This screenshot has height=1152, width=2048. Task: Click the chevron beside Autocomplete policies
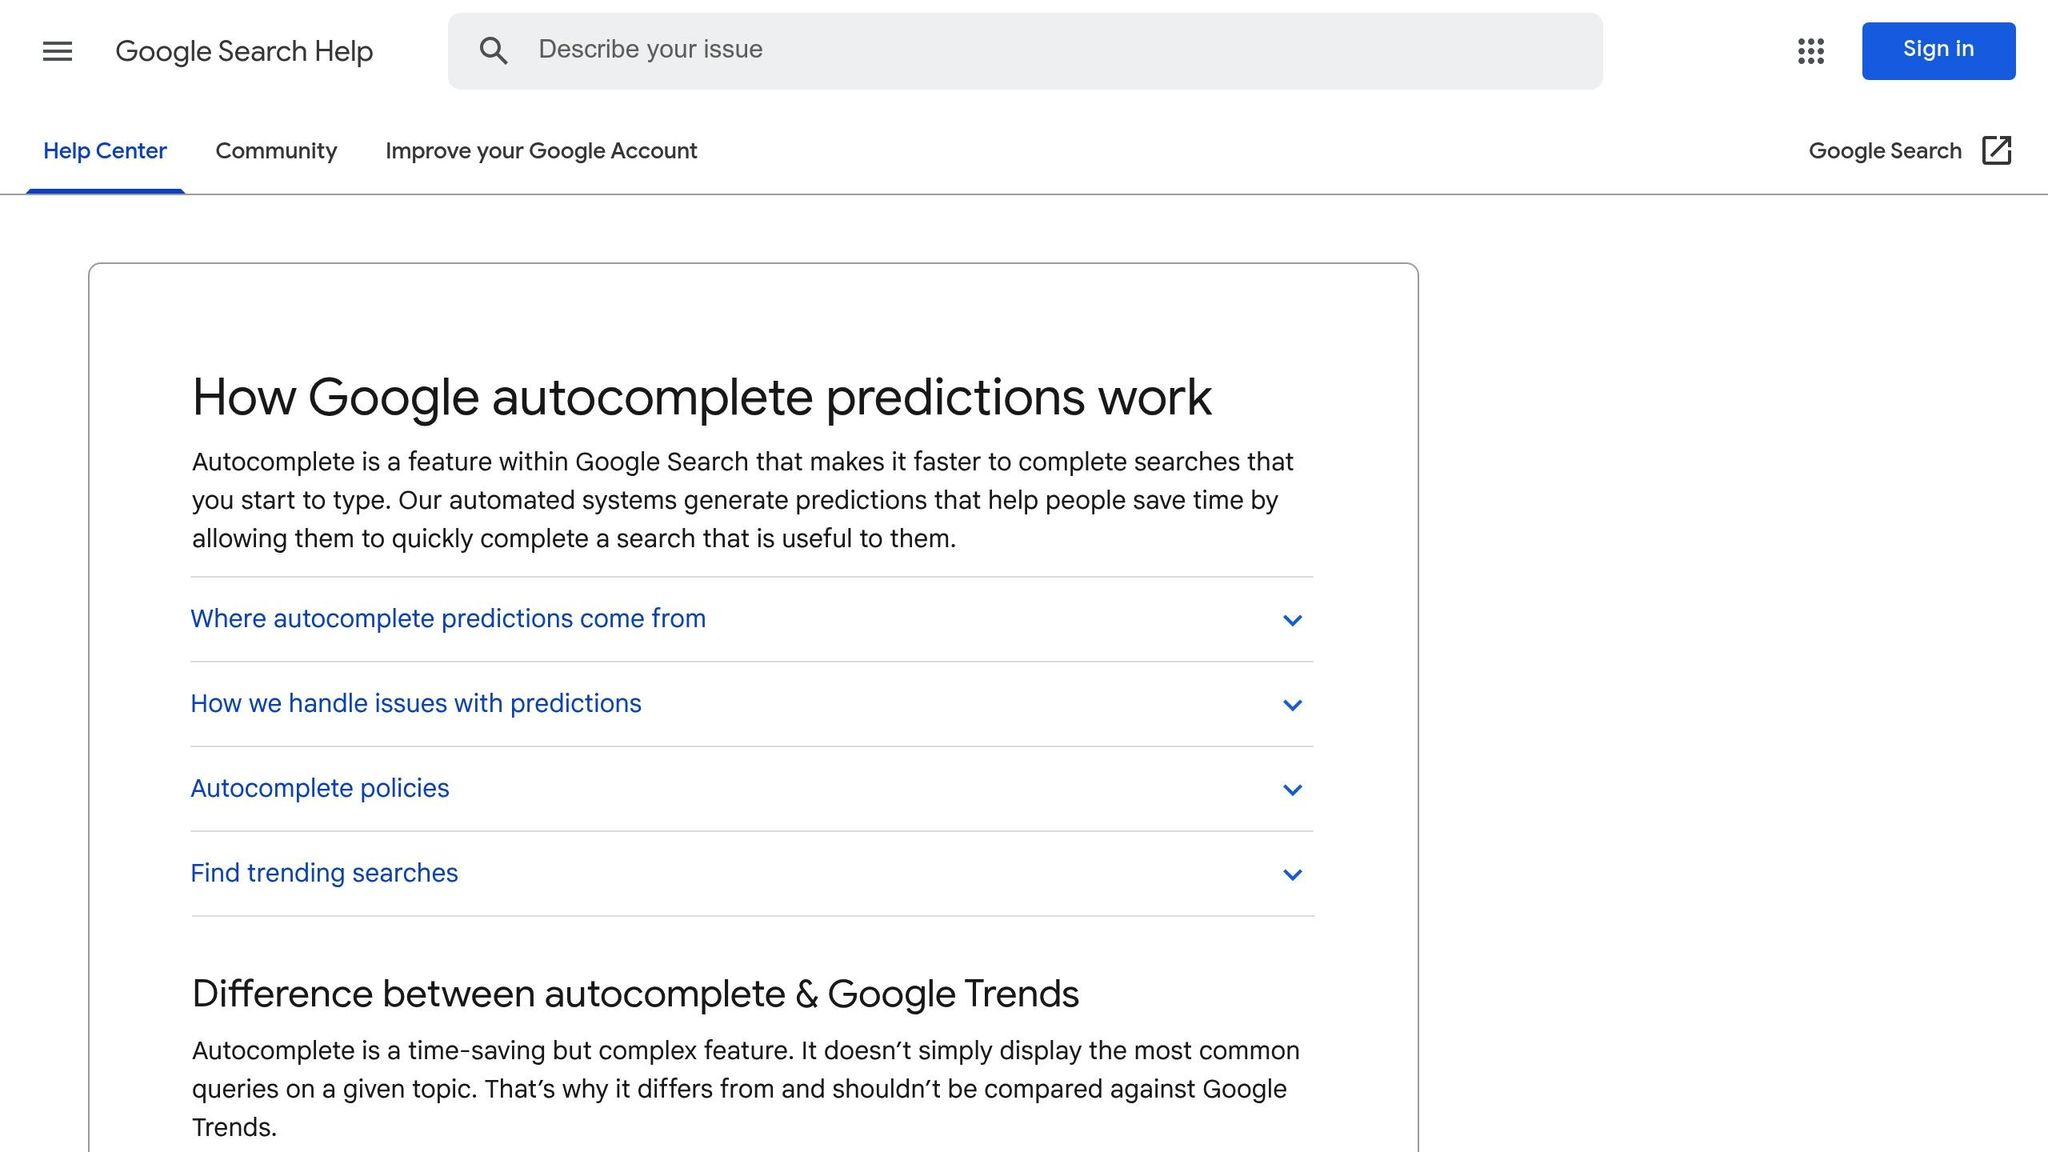point(1292,790)
